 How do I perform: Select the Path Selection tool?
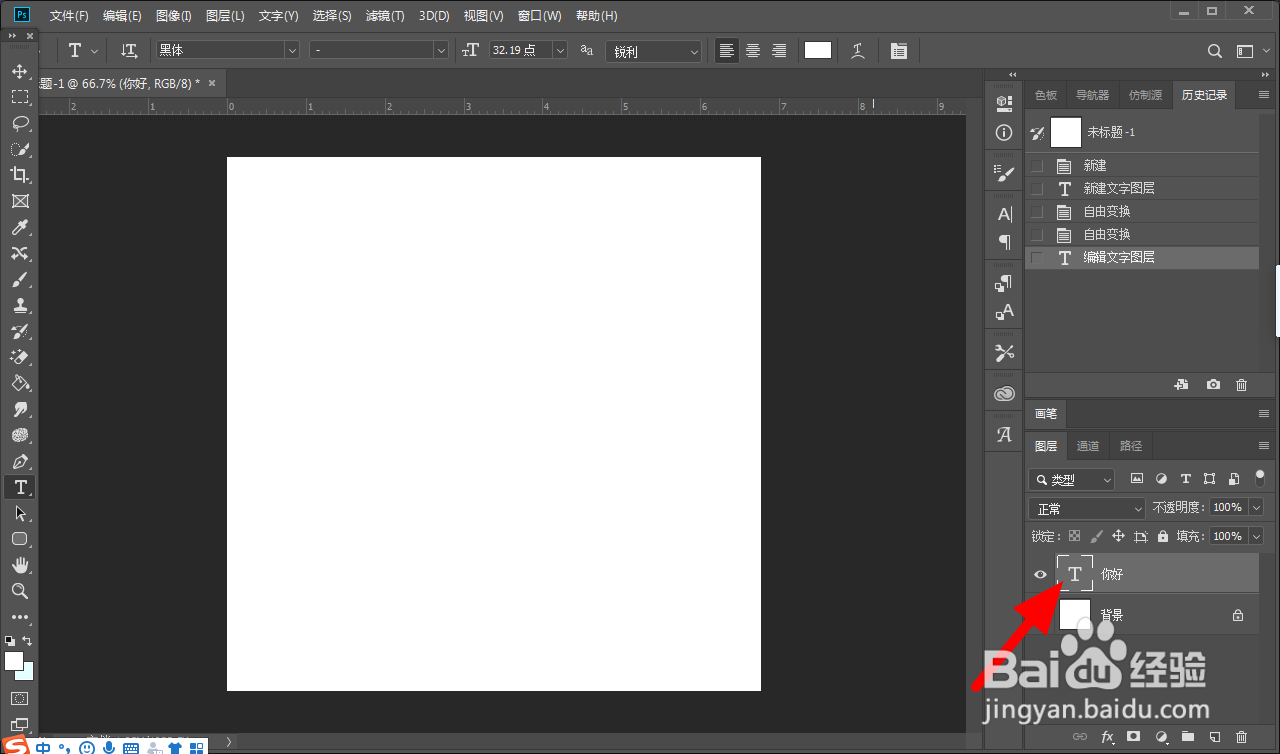(x=19, y=513)
